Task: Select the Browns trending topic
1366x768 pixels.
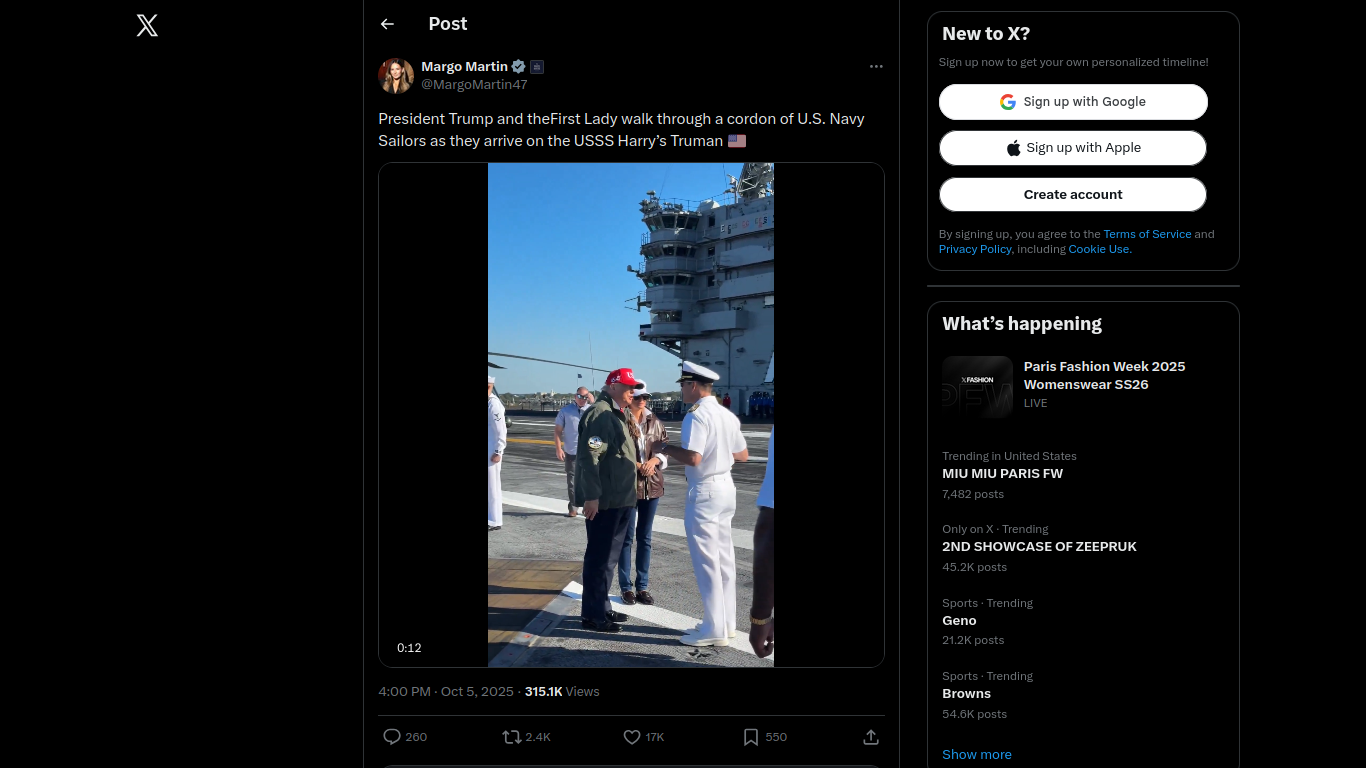Action: coord(966,694)
